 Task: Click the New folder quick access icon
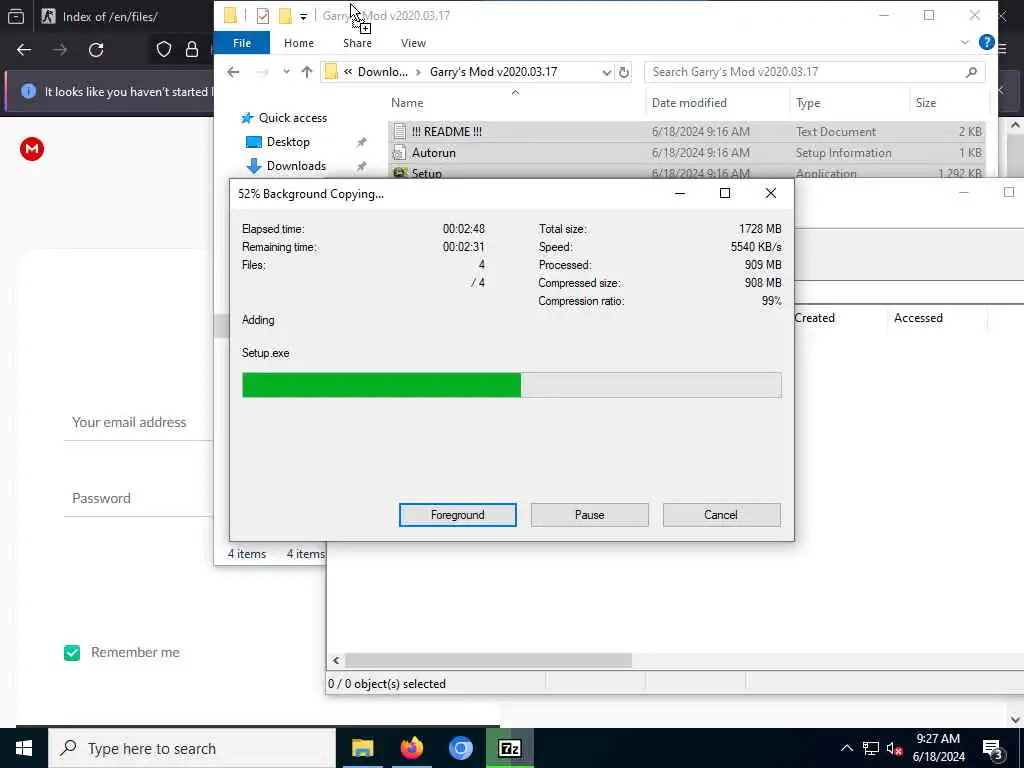pos(285,16)
